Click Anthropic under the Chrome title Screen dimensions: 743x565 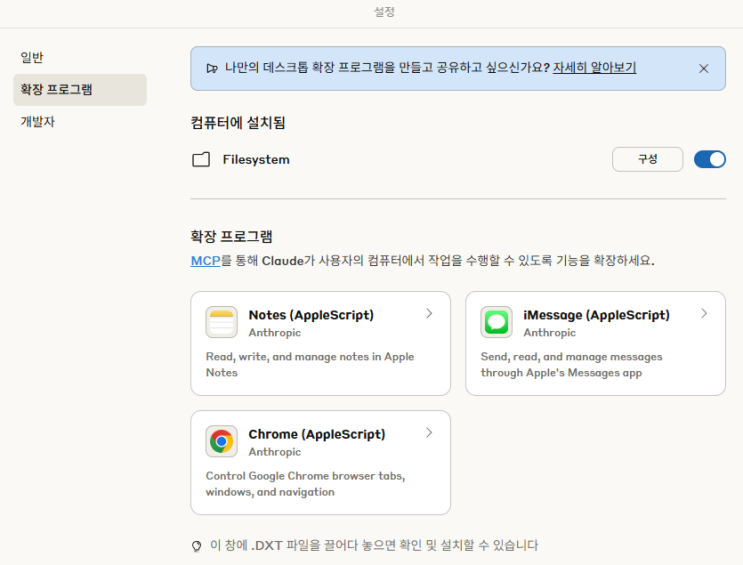pyautogui.click(x=275, y=452)
